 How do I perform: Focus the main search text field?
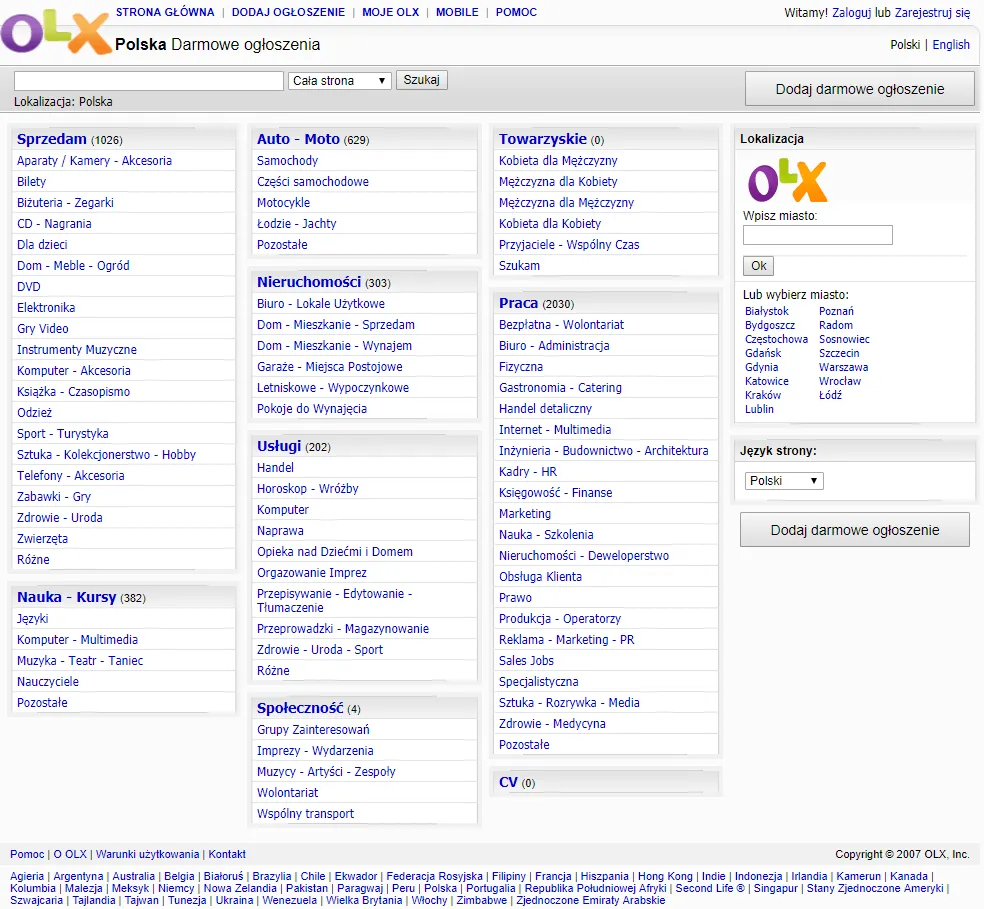pos(149,81)
